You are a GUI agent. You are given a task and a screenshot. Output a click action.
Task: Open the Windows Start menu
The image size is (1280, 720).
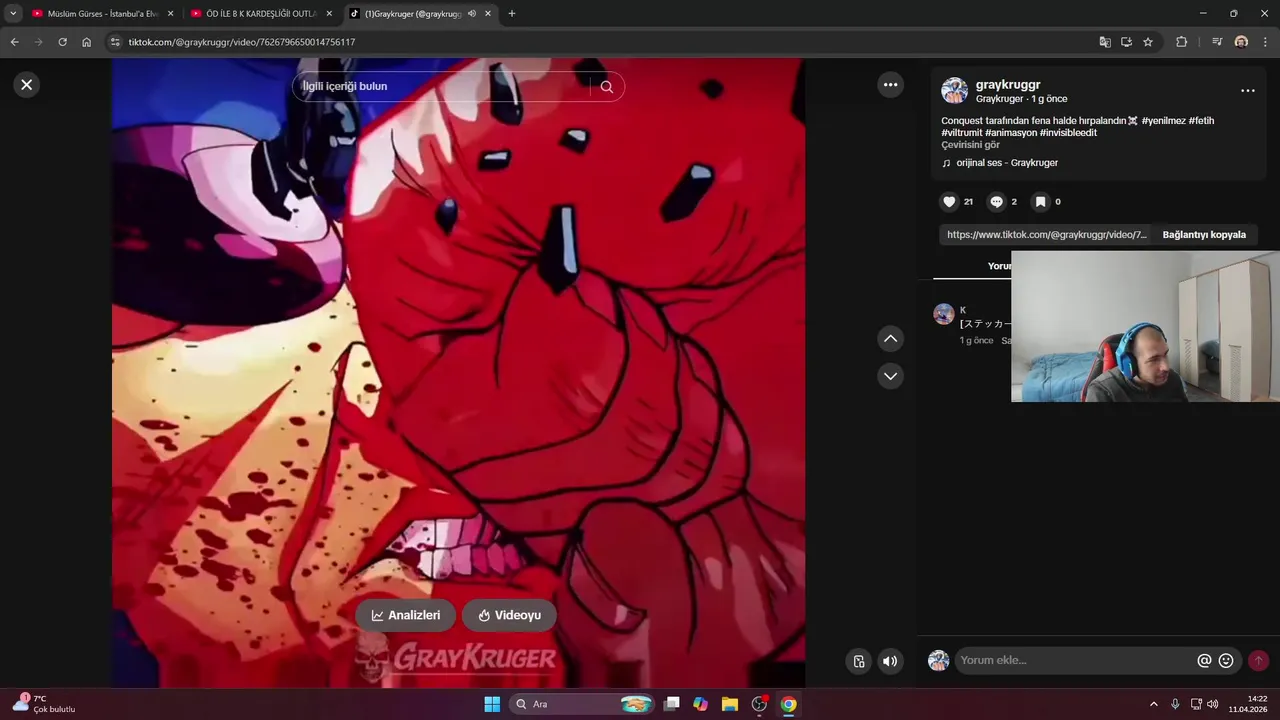[492, 704]
